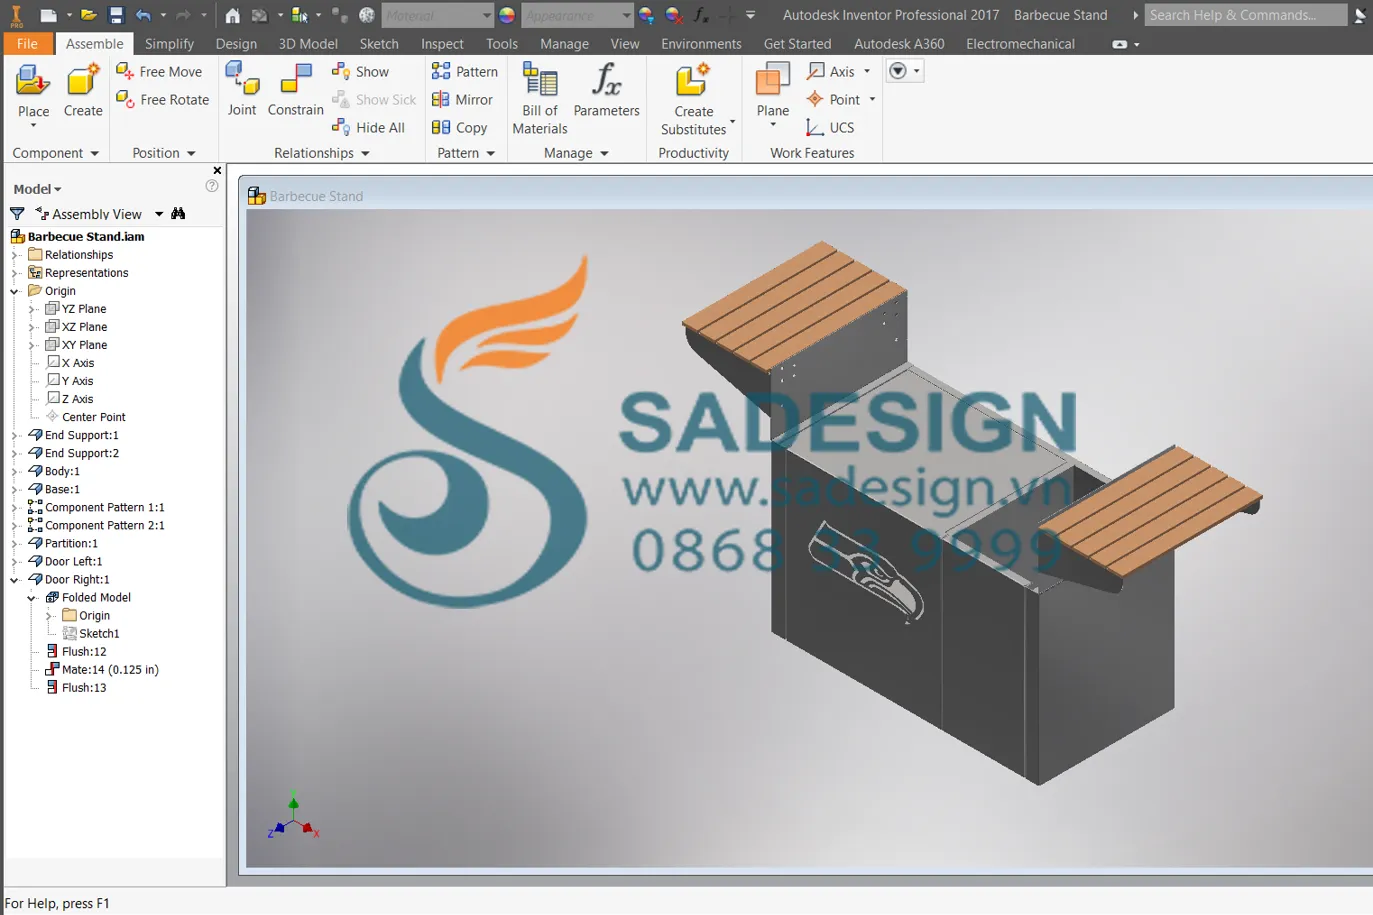Open the Environments ribbon tab

[701, 43]
